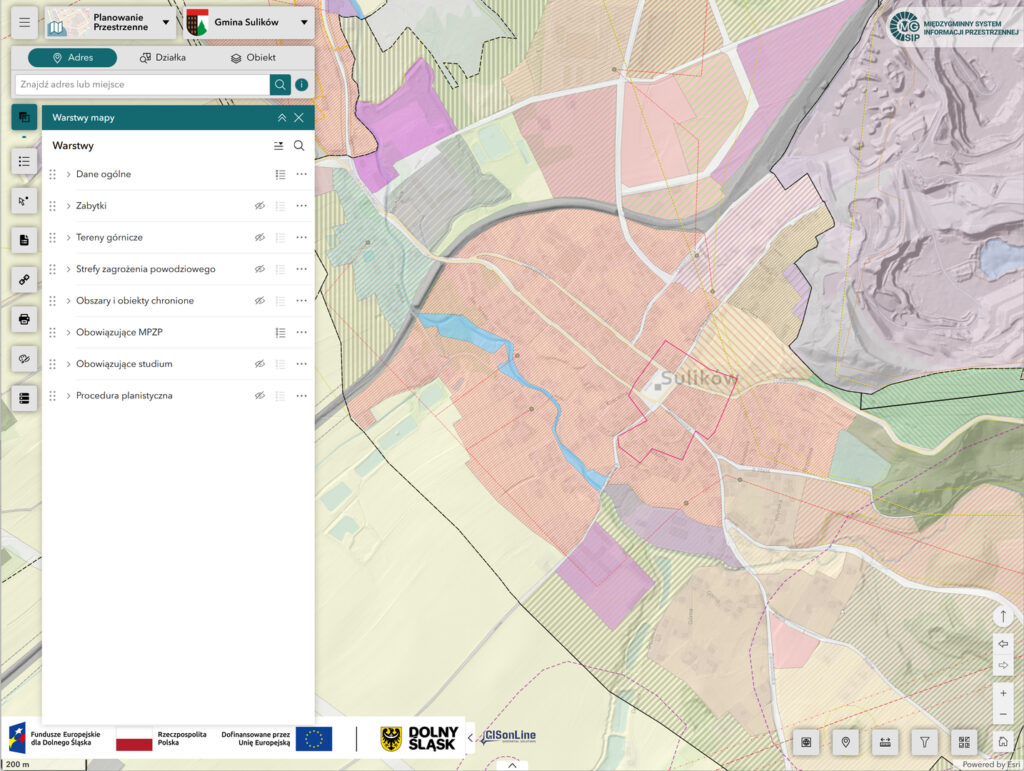Show the Zabytki layer
The width and height of the screenshot is (1024, 771).
tap(259, 206)
